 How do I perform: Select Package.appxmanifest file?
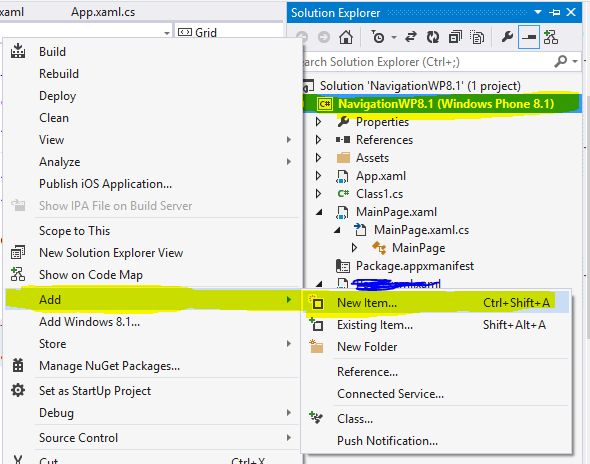[x=415, y=266]
